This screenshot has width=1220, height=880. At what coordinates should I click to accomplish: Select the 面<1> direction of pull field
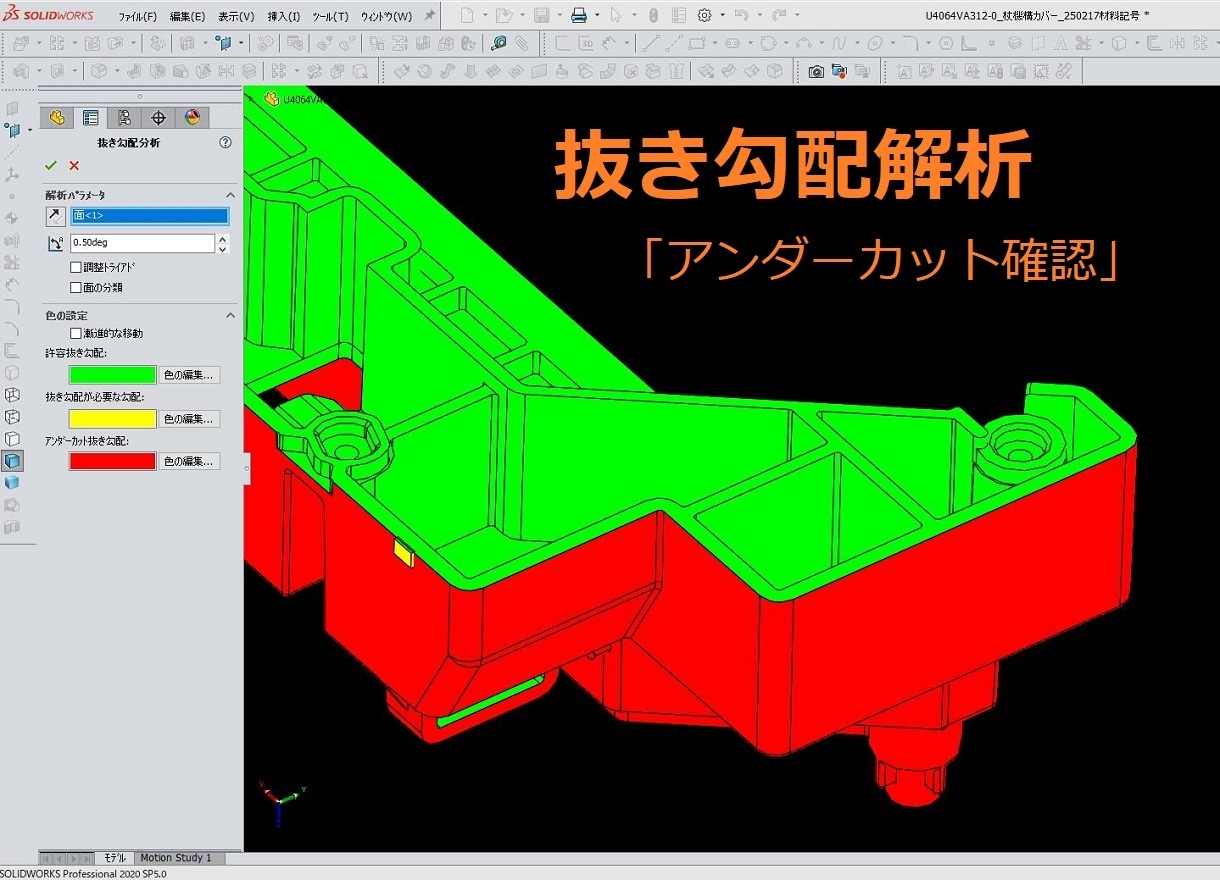click(150, 216)
